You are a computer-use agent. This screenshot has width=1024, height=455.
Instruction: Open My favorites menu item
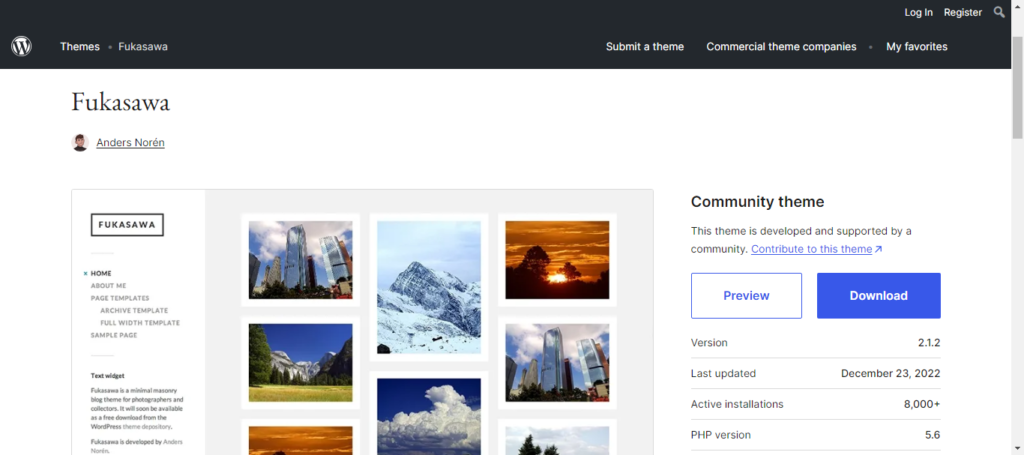916,46
